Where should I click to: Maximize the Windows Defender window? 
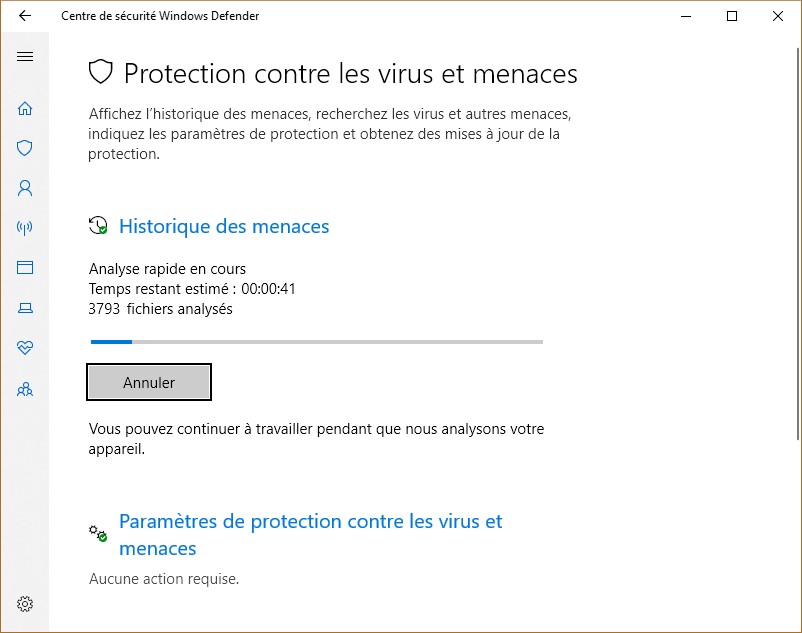pyautogui.click(x=732, y=16)
